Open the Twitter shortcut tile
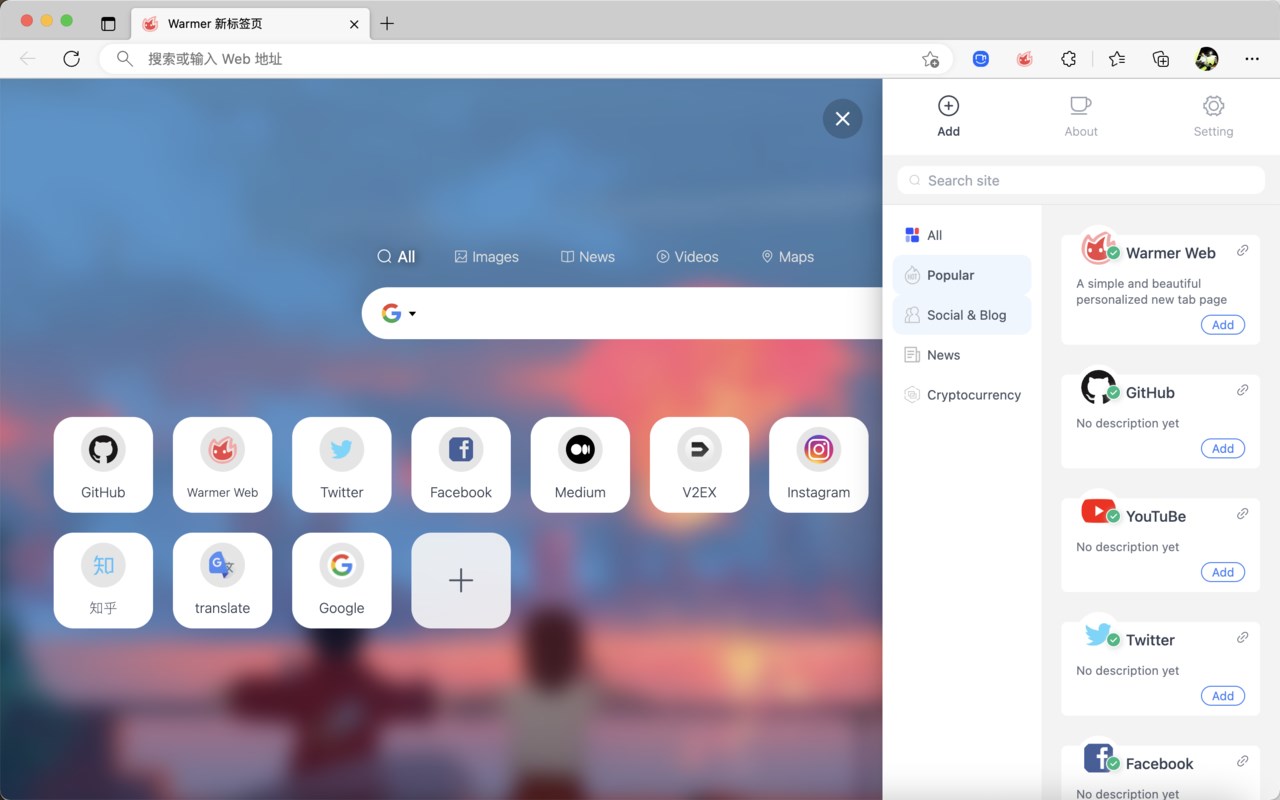Image resolution: width=1280 pixels, height=800 pixels. click(341, 465)
